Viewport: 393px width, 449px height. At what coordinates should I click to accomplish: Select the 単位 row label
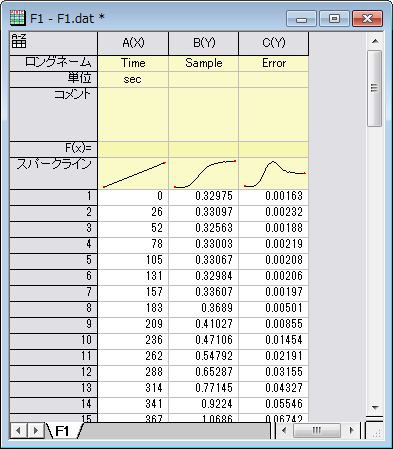click(x=53, y=80)
